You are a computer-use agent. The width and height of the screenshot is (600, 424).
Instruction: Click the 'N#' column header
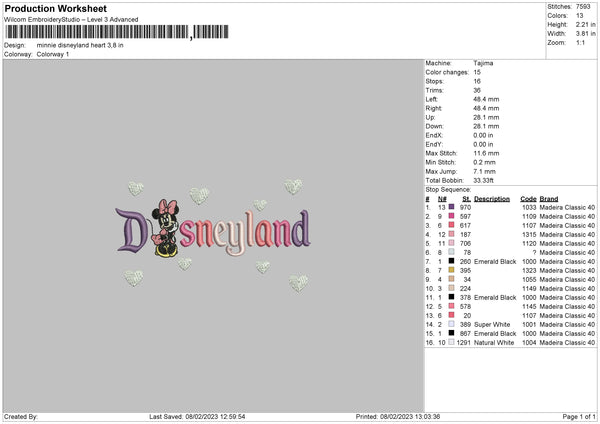442,199
